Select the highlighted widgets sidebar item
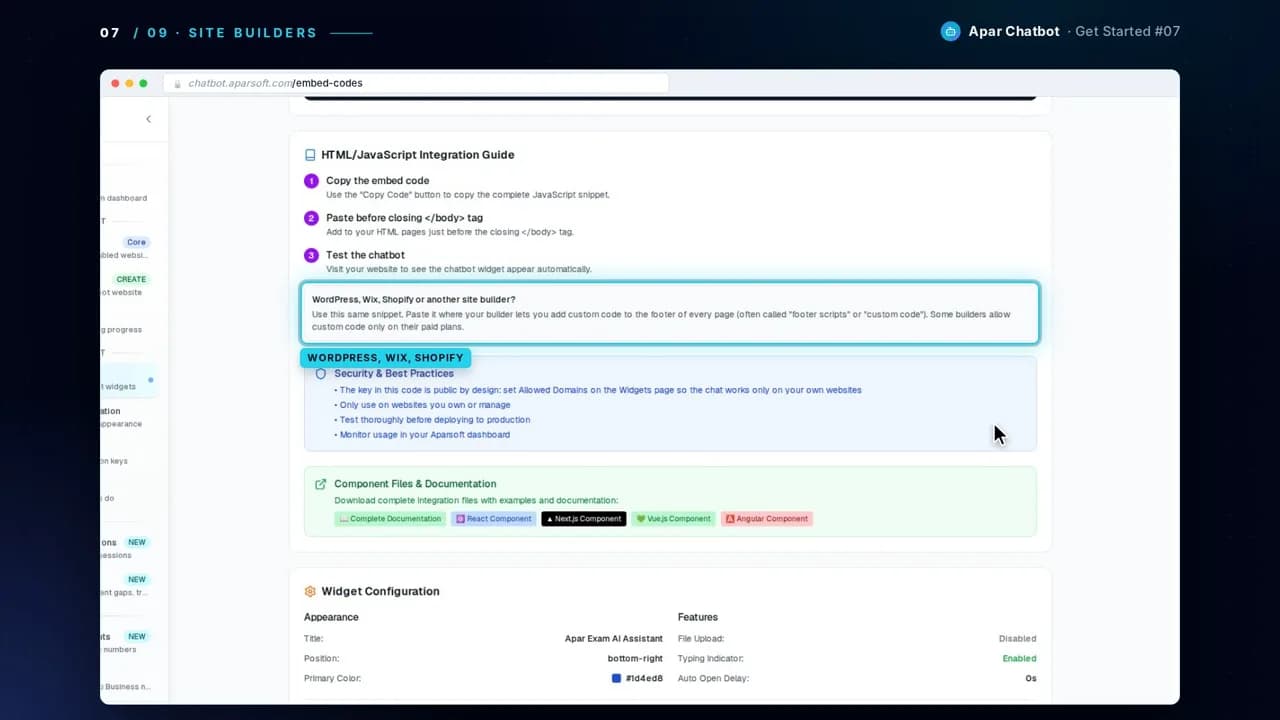 tap(128, 380)
